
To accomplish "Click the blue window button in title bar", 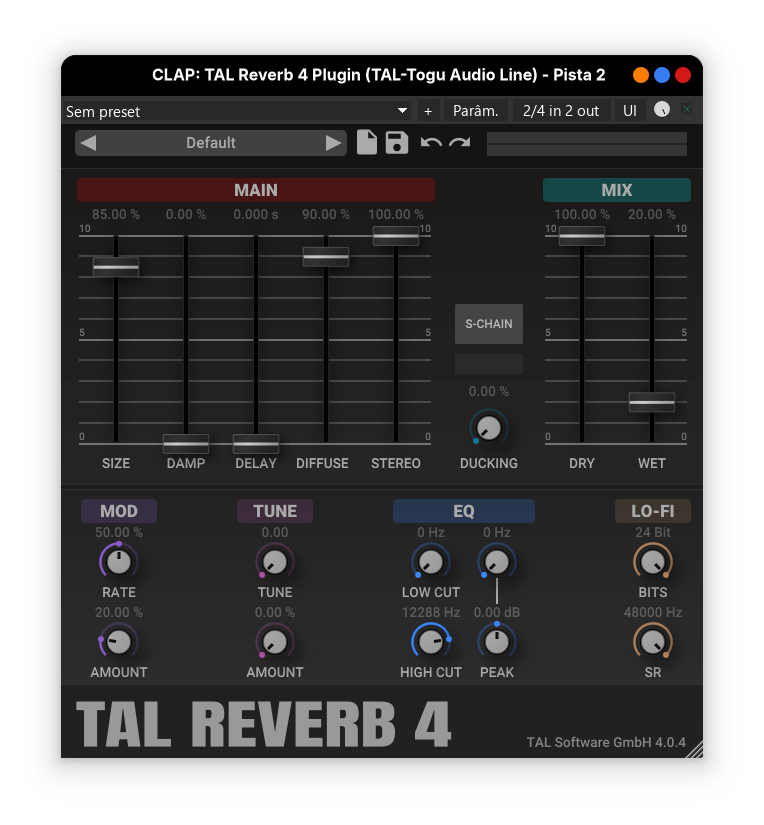I will tap(661, 75).
